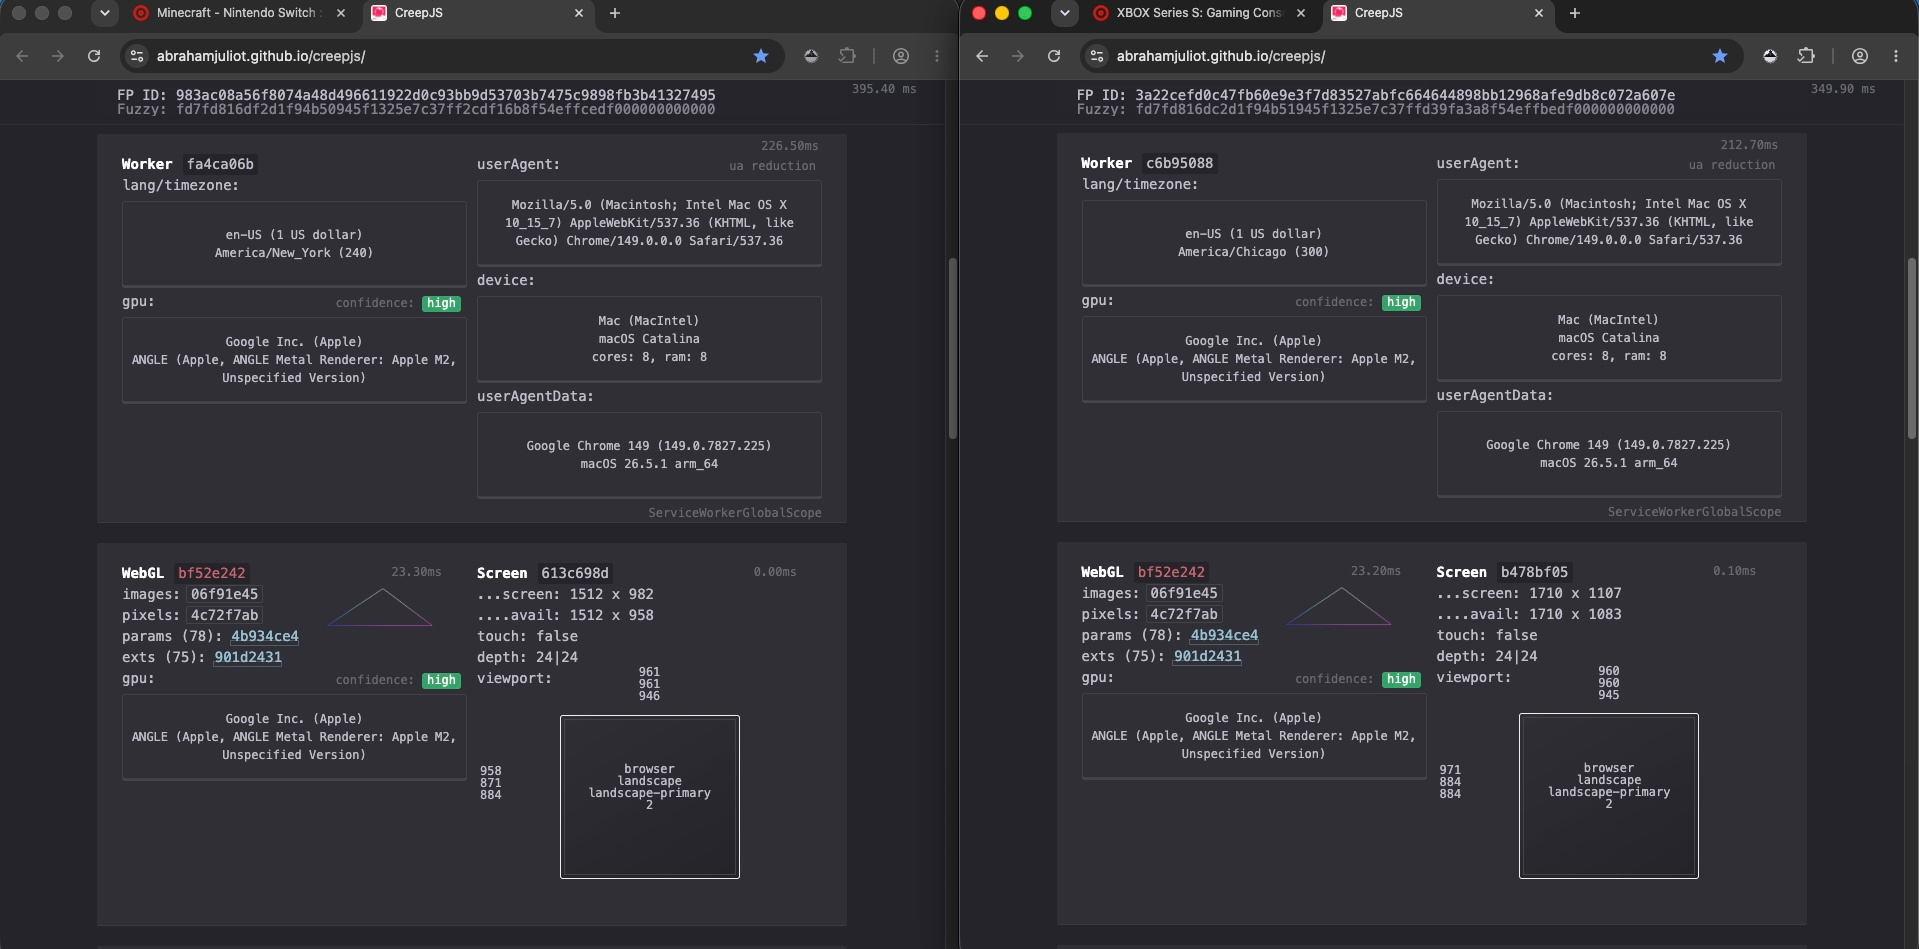Open params 4b934ce4 link in left window
The image size is (1919, 949).
pyautogui.click(x=265, y=636)
